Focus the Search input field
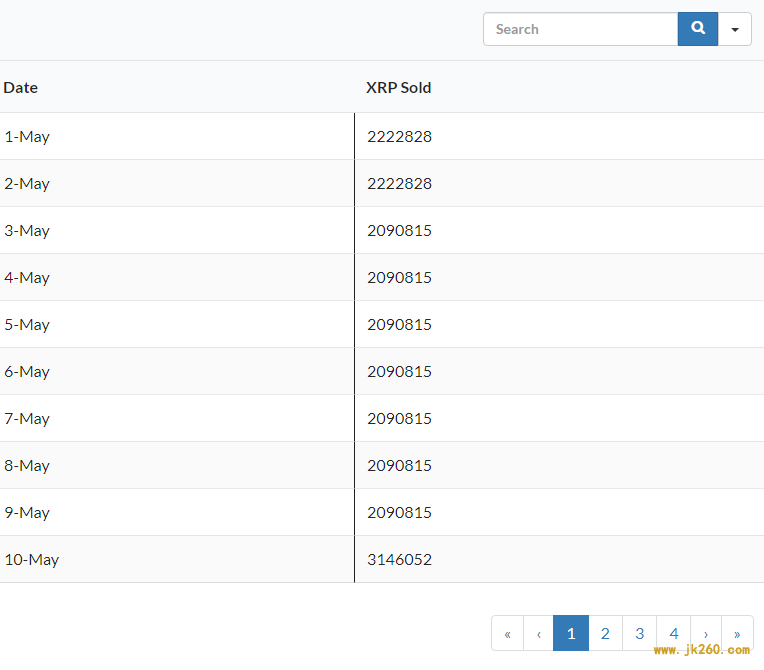The width and height of the screenshot is (764, 670). point(580,29)
